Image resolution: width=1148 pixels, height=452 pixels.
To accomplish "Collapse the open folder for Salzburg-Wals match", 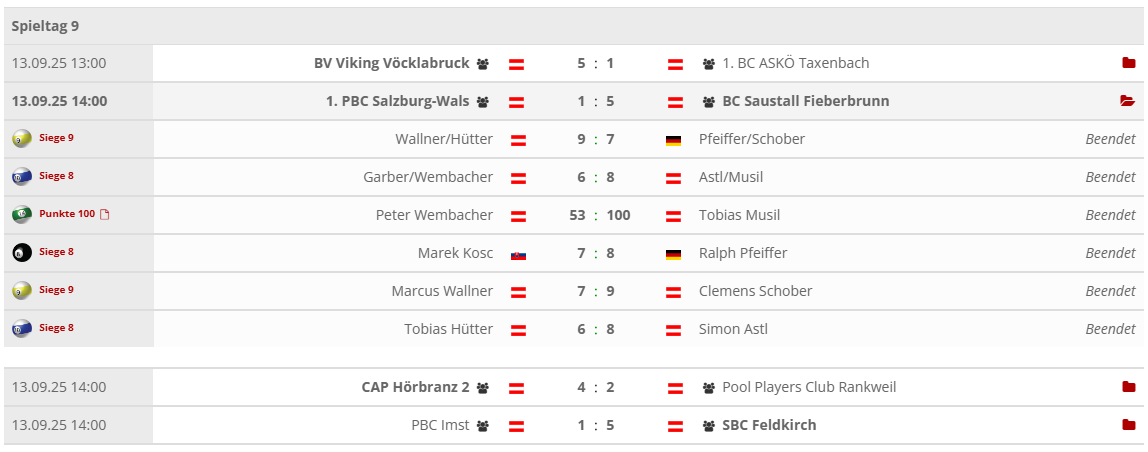I will tap(1128, 101).
